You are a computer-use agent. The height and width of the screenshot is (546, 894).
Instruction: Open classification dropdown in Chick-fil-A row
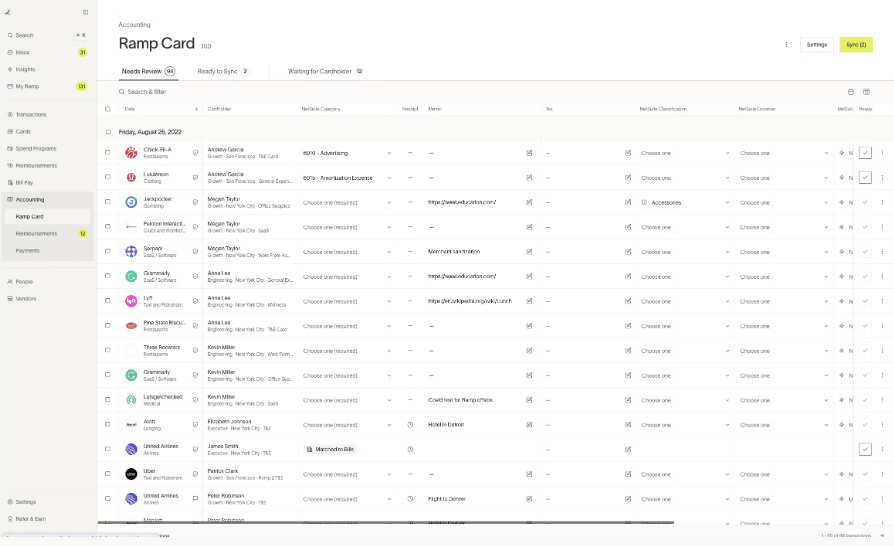click(685, 153)
